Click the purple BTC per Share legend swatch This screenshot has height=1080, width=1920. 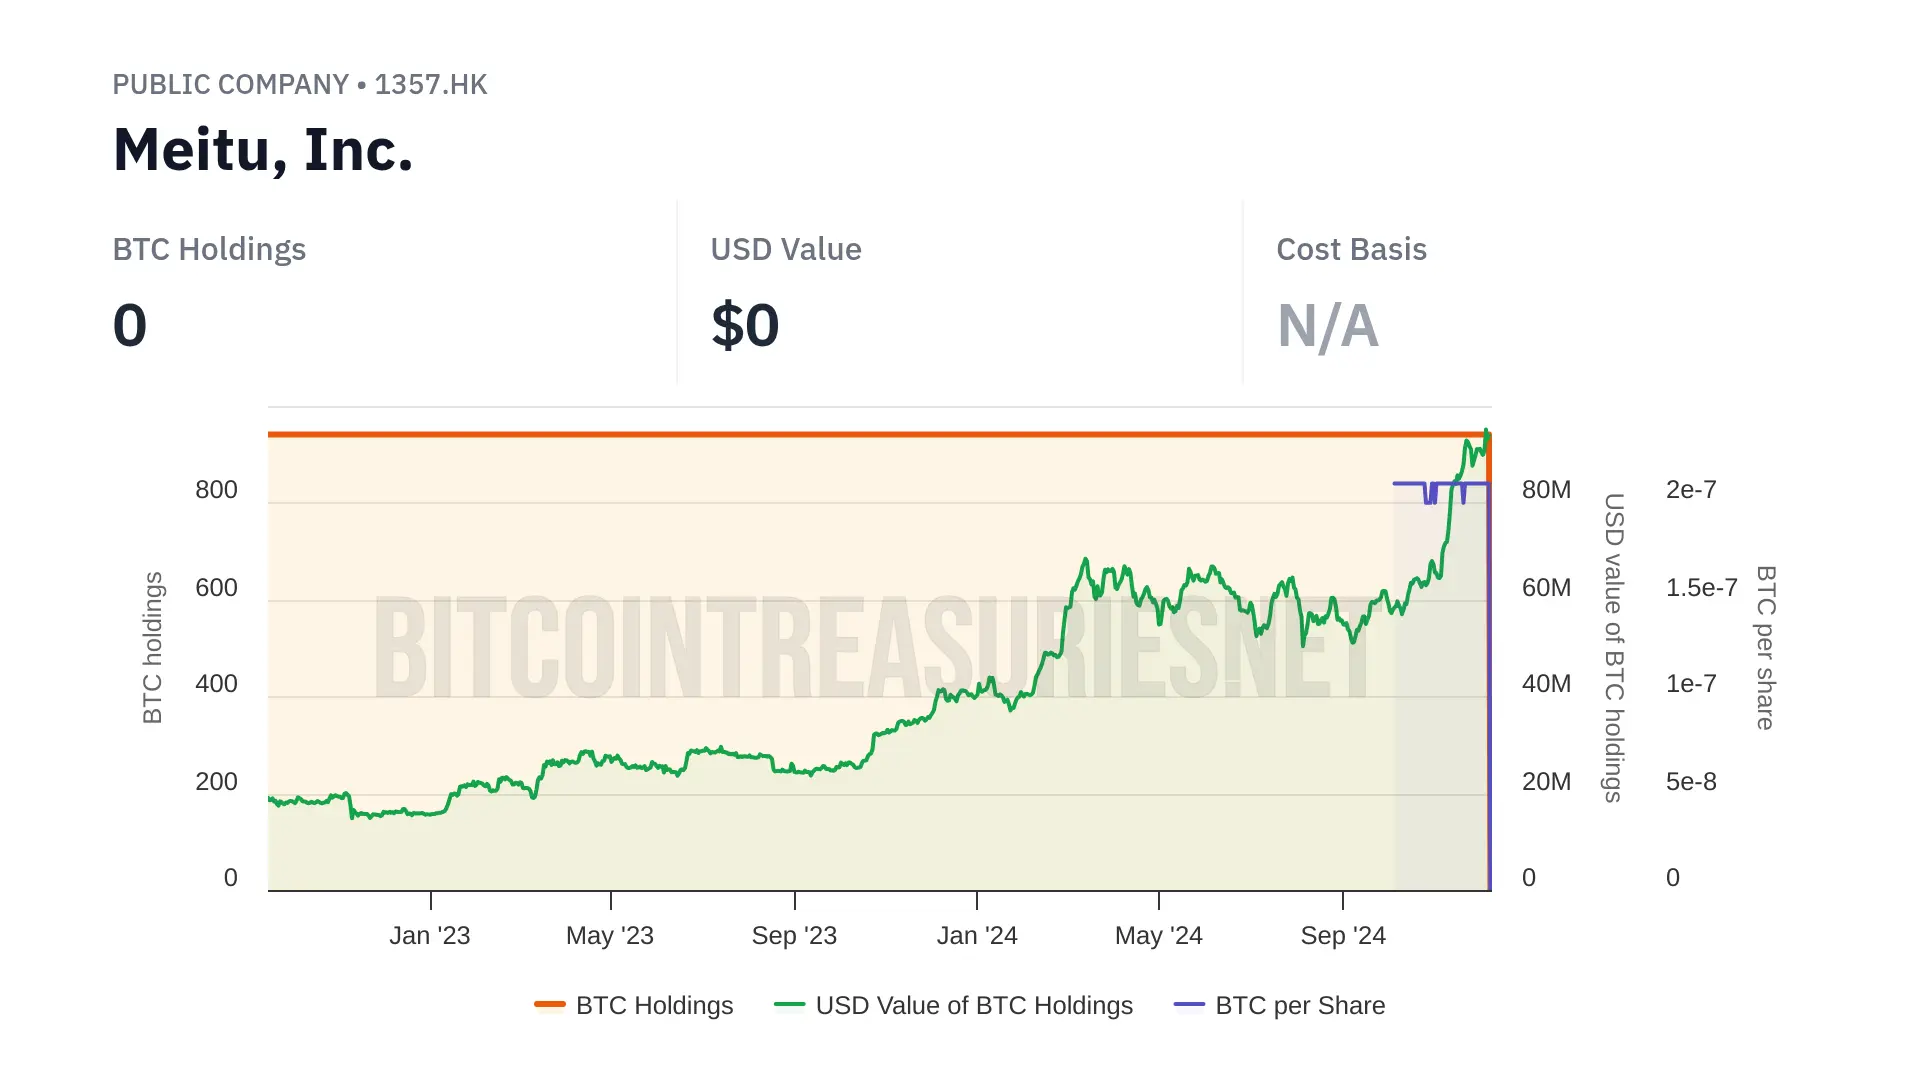point(1189,1004)
